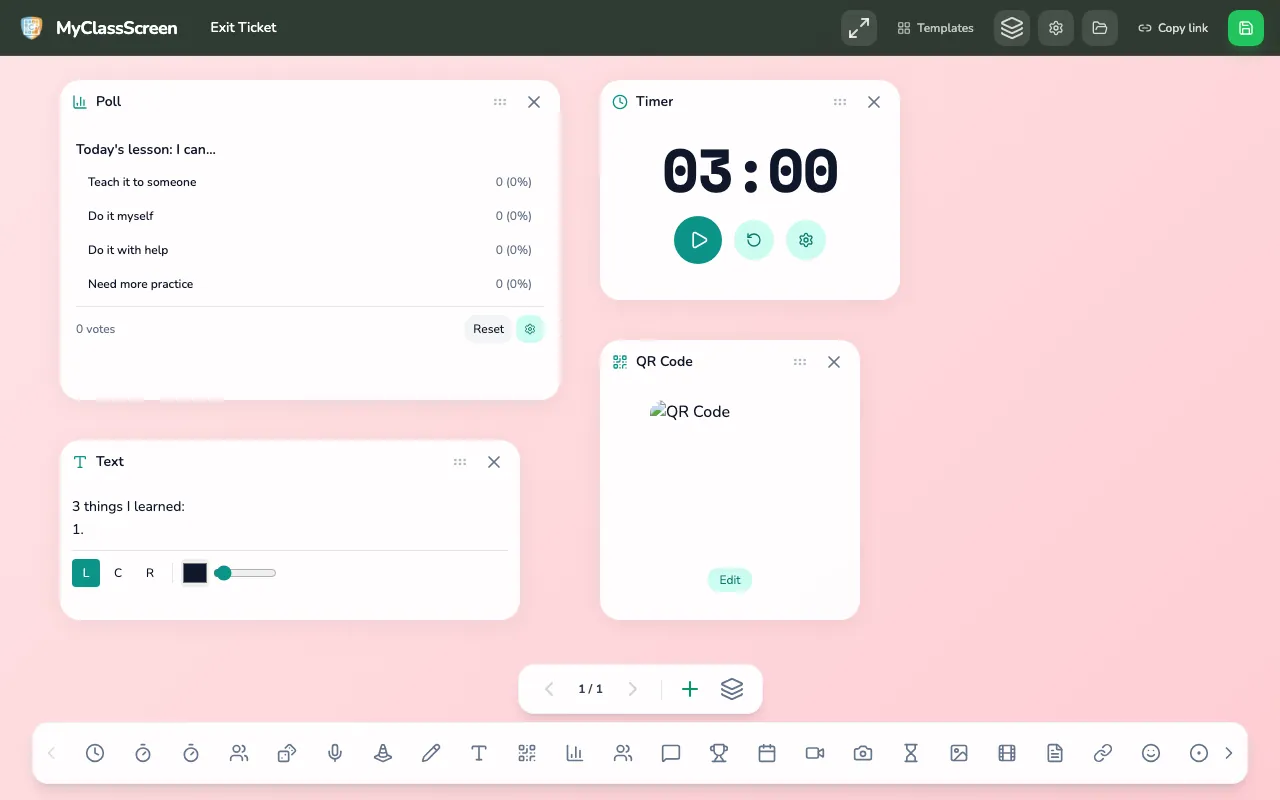The height and width of the screenshot is (800, 1280).
Task: Click the Poll widget drag handle dots
Action: pyautogui.click(x=500, y=102)
